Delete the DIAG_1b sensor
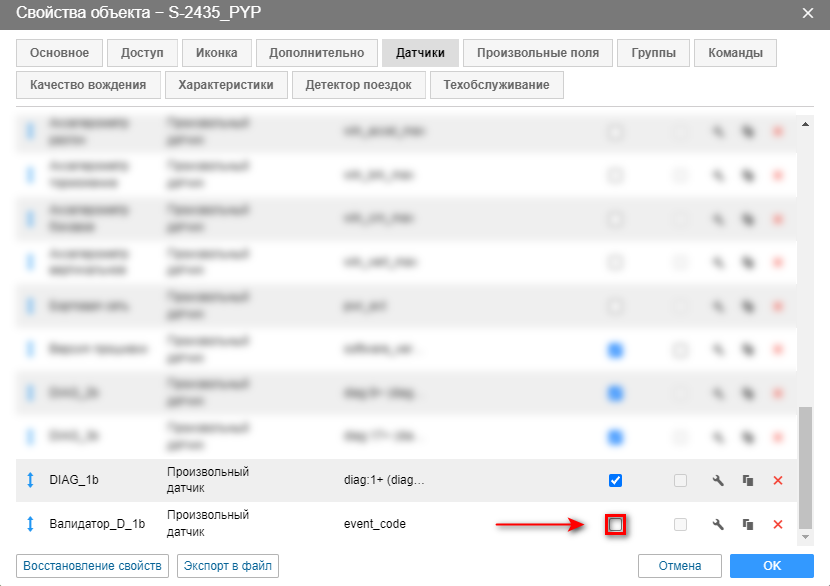The height and width of the screenshot is (586, 830). pos(778,480)
